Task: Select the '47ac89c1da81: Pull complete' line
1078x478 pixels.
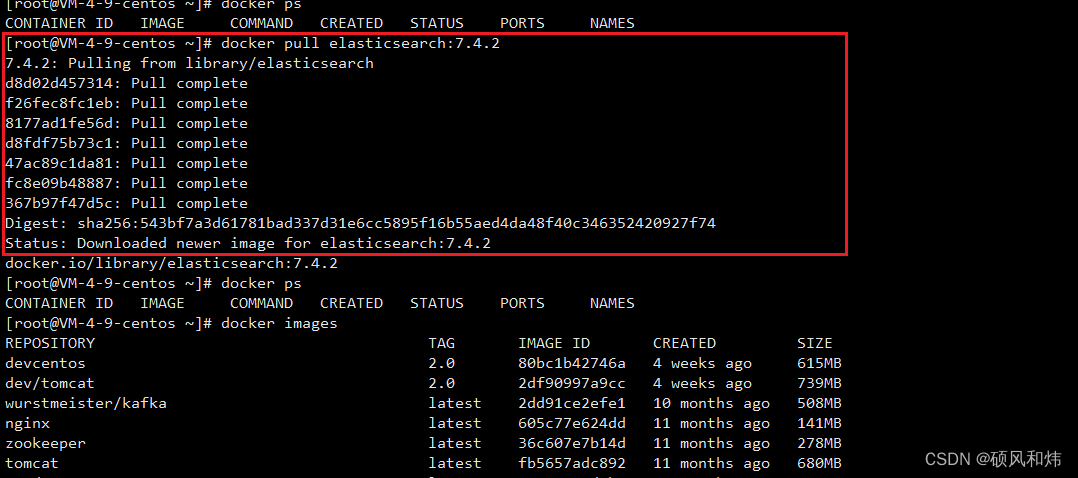Action: (x=126, y=163)
